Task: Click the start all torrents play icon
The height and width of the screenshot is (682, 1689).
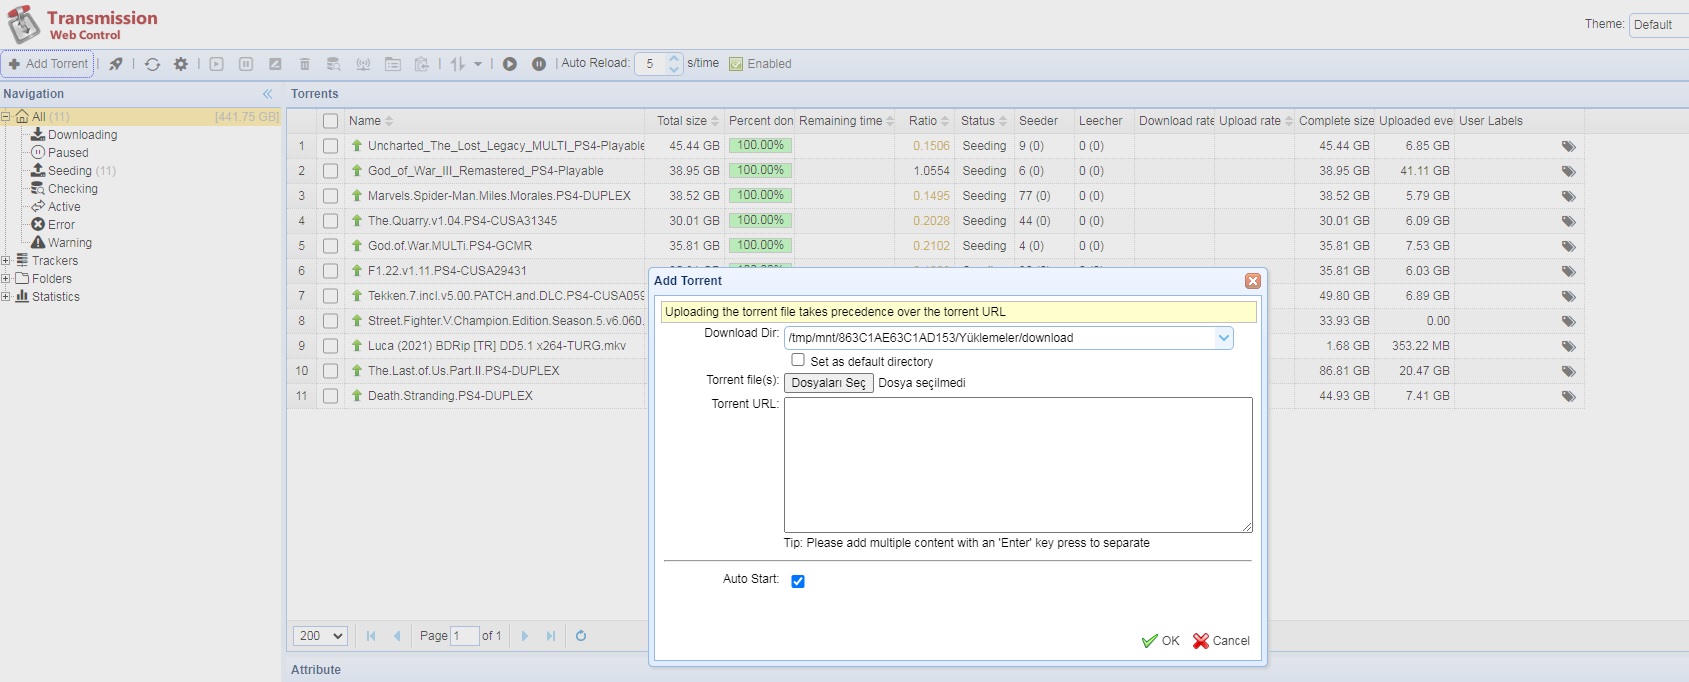Action: pyautogui.click(x=510, y=64)
